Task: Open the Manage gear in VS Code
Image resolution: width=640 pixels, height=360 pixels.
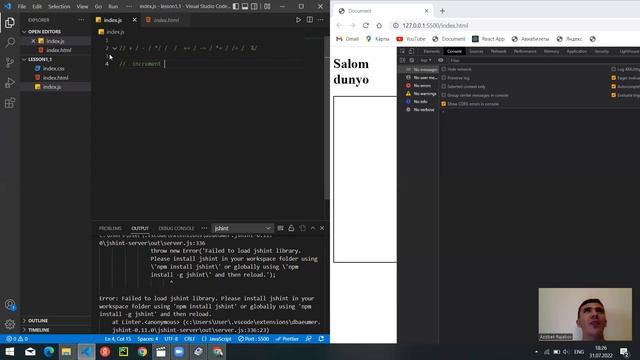Action: point(10,324)
